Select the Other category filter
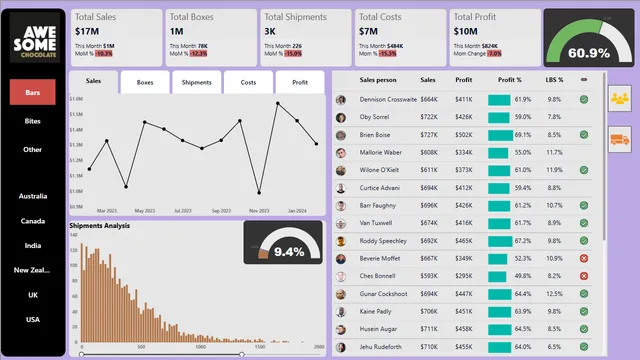640x360 pixels. click(33, 150)
